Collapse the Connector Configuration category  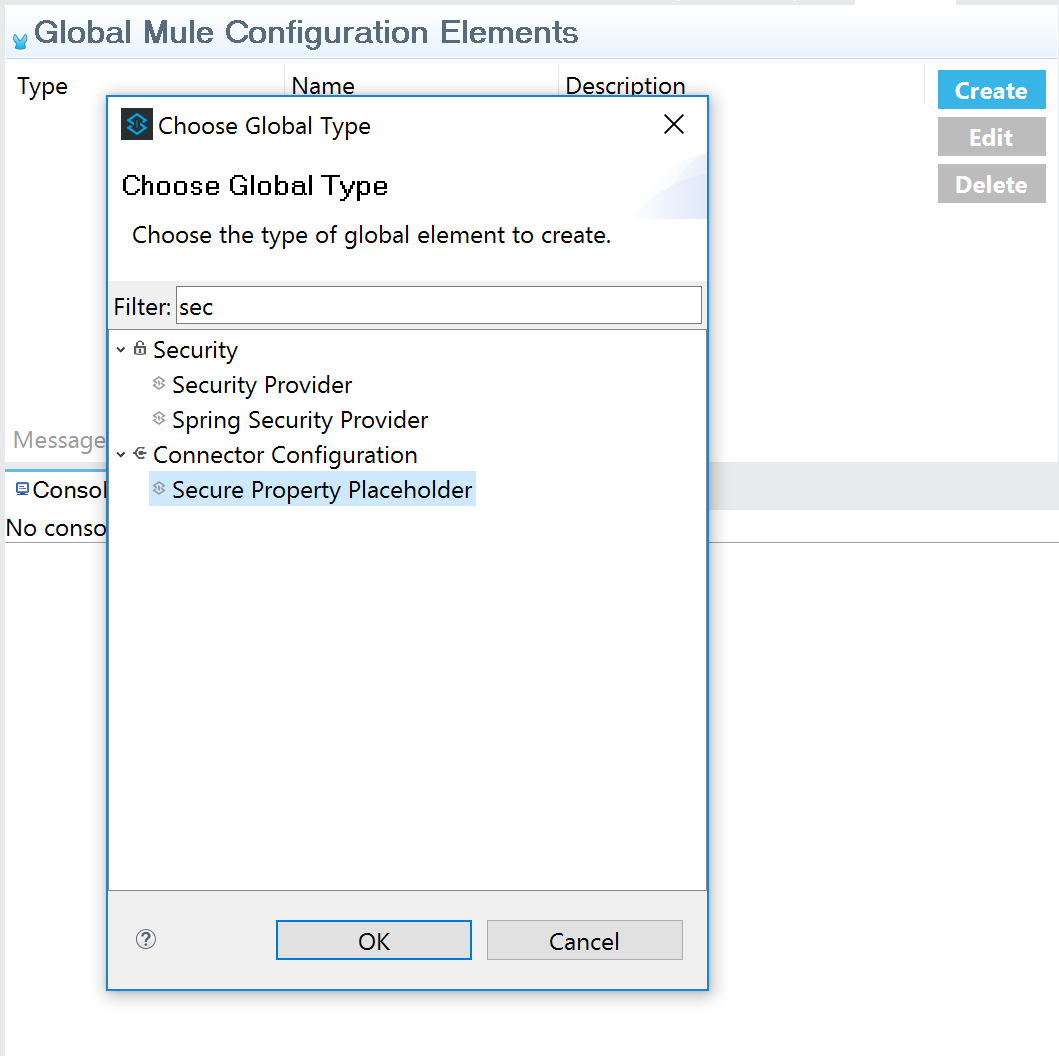coord(121,455)
